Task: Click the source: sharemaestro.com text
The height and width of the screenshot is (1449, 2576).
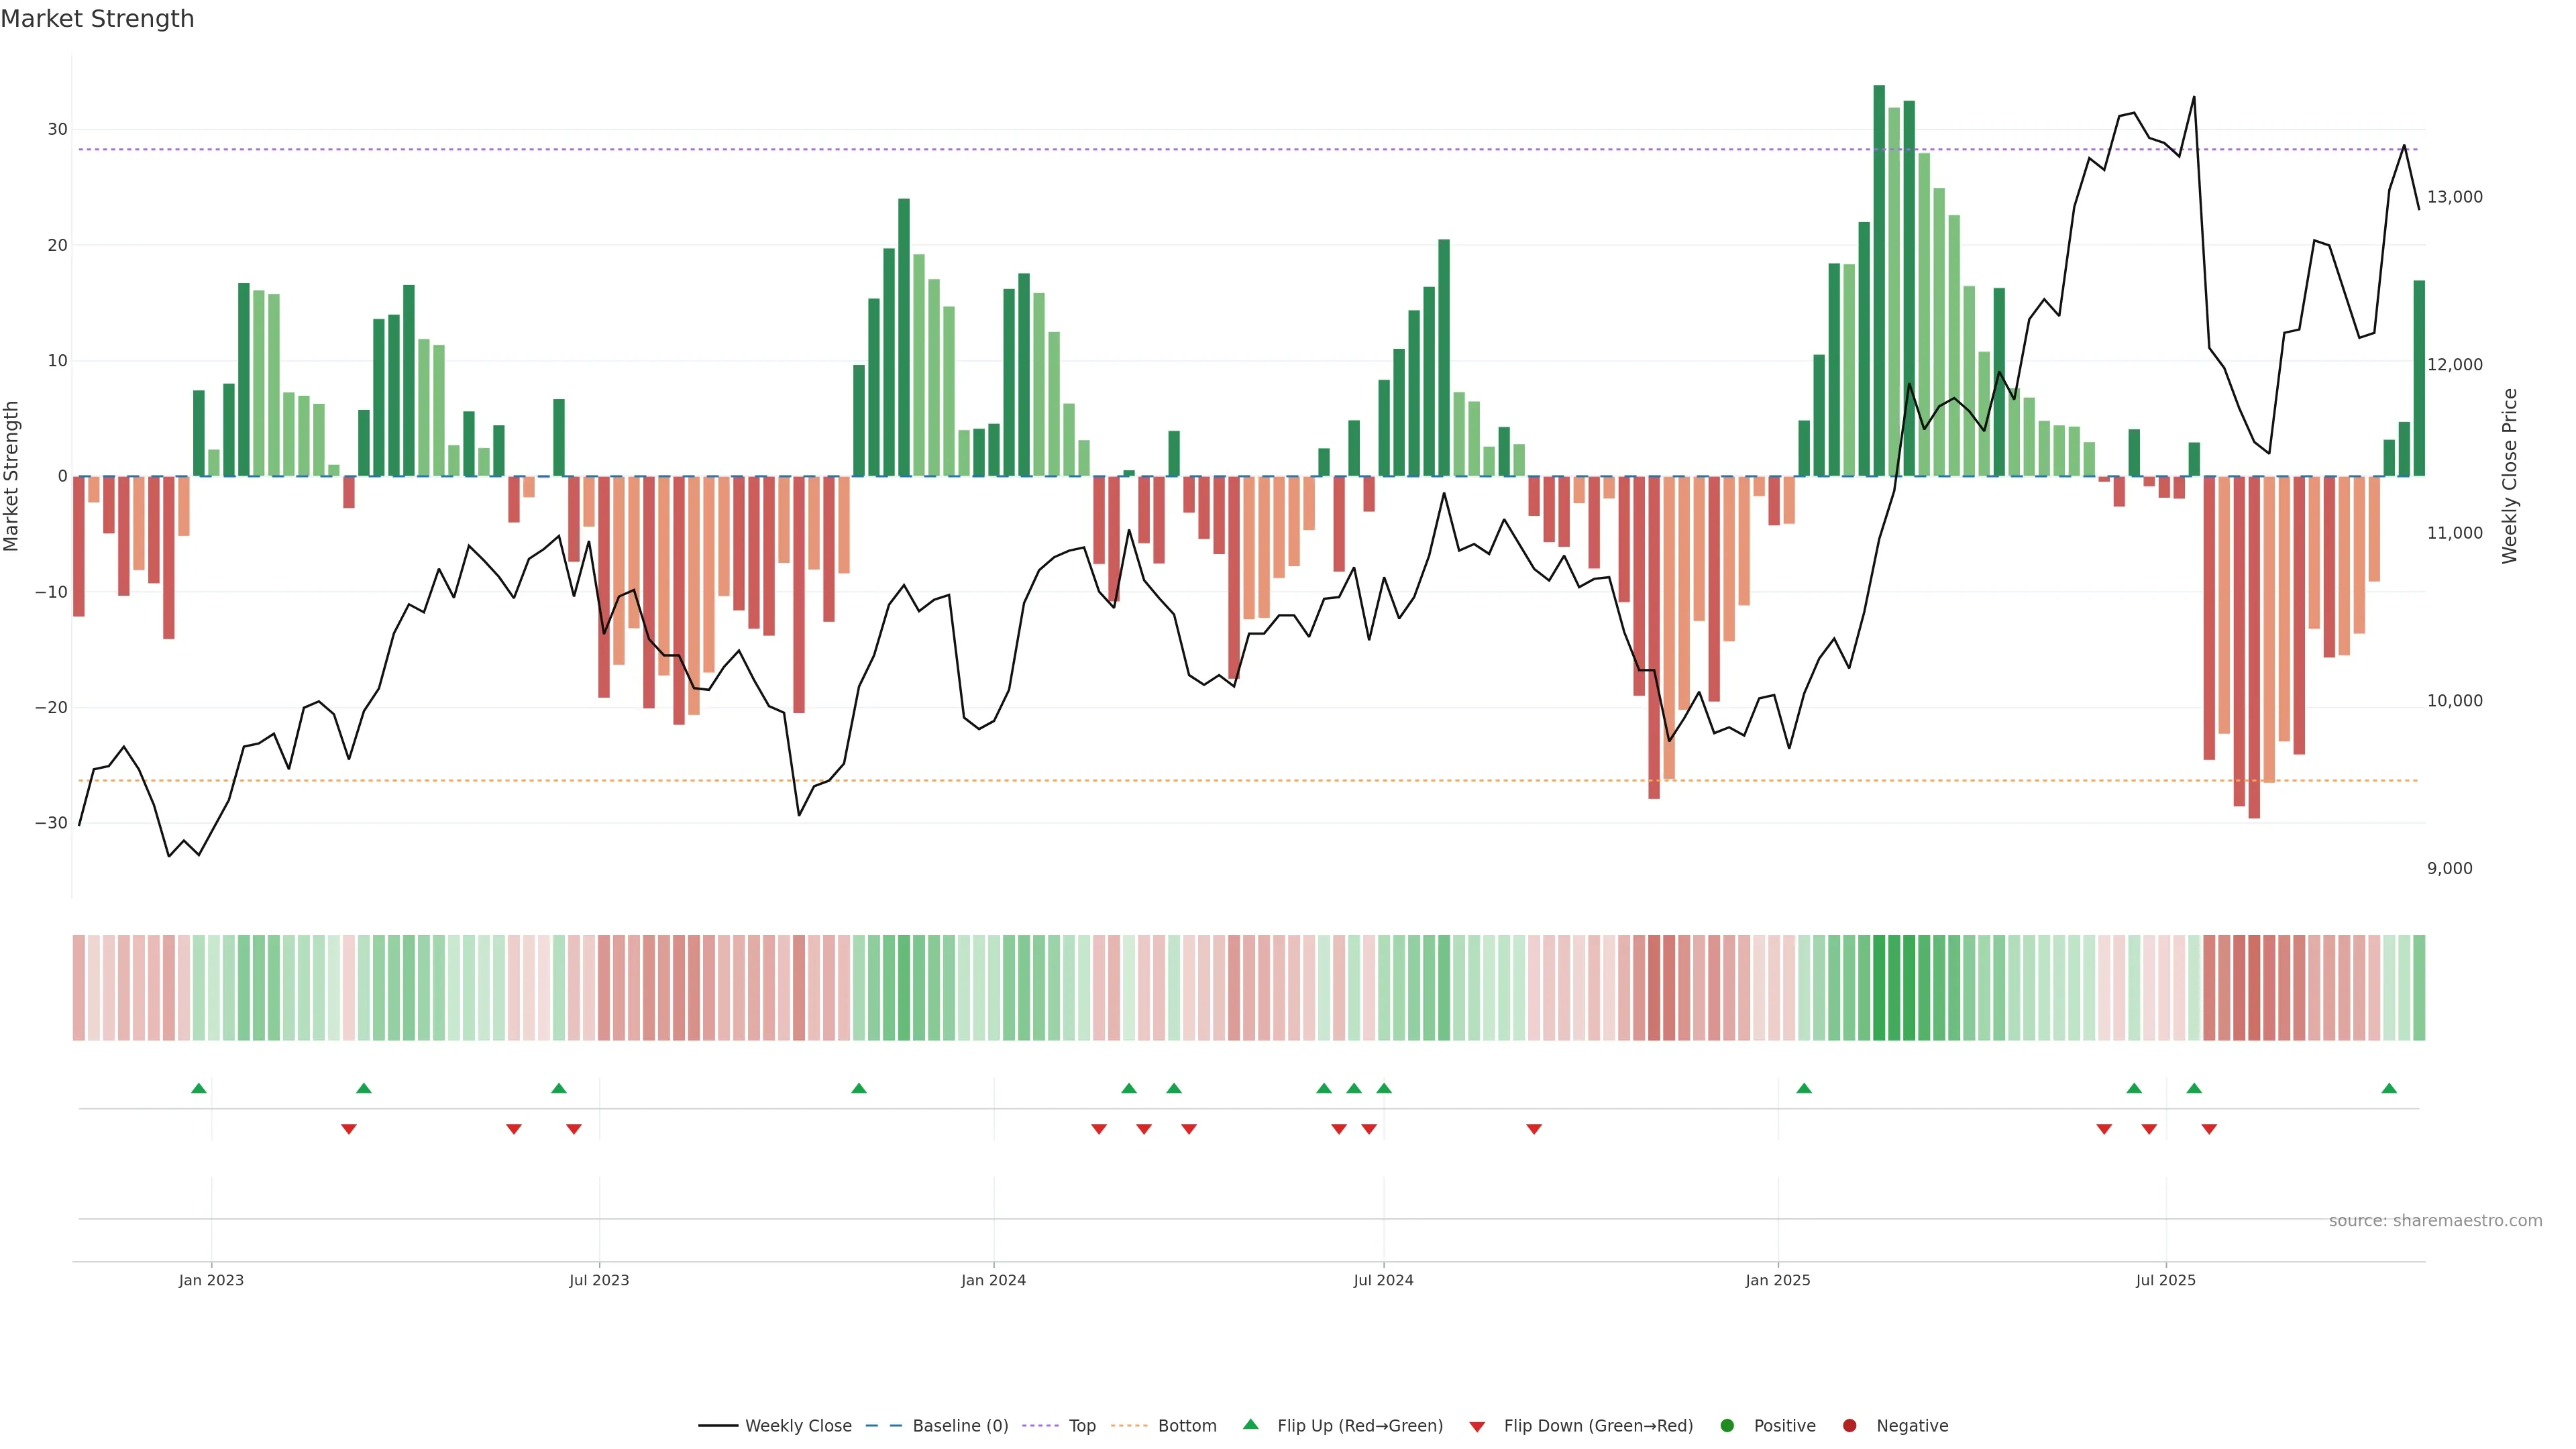Action: coord(2435,1221)
